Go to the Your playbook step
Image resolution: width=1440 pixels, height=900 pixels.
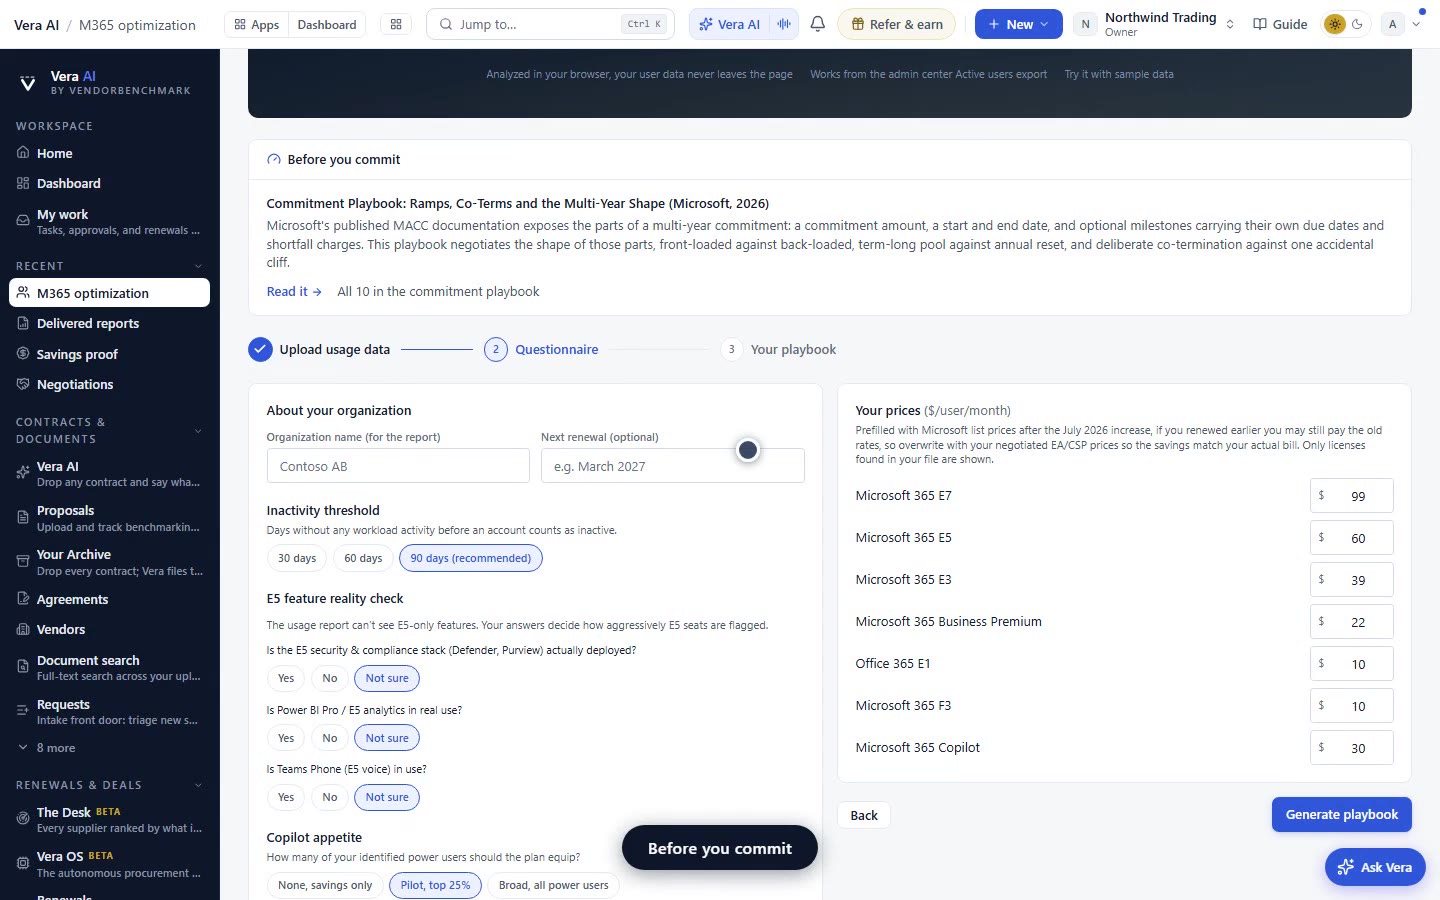pos(779,349)
